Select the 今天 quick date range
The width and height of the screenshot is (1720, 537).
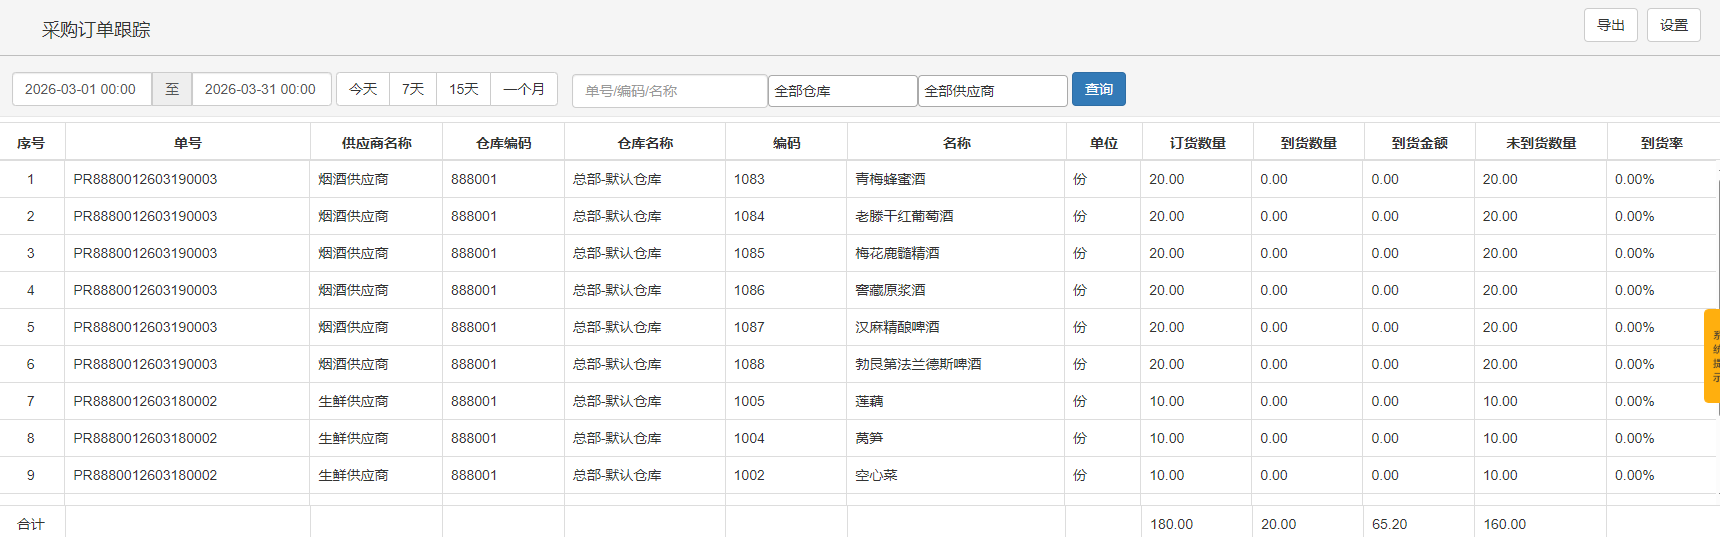363,89
